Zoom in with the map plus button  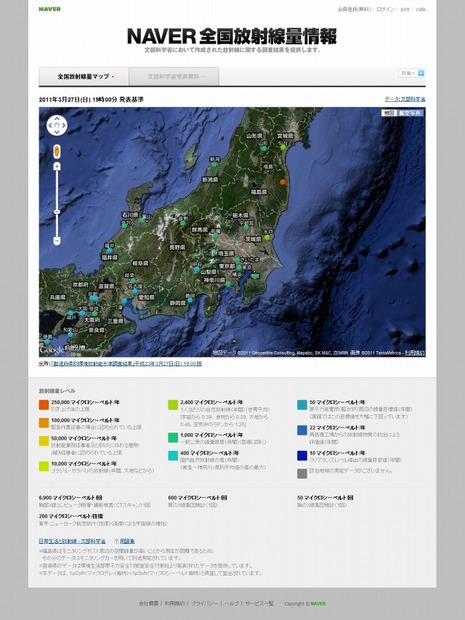tap(57, 166)
